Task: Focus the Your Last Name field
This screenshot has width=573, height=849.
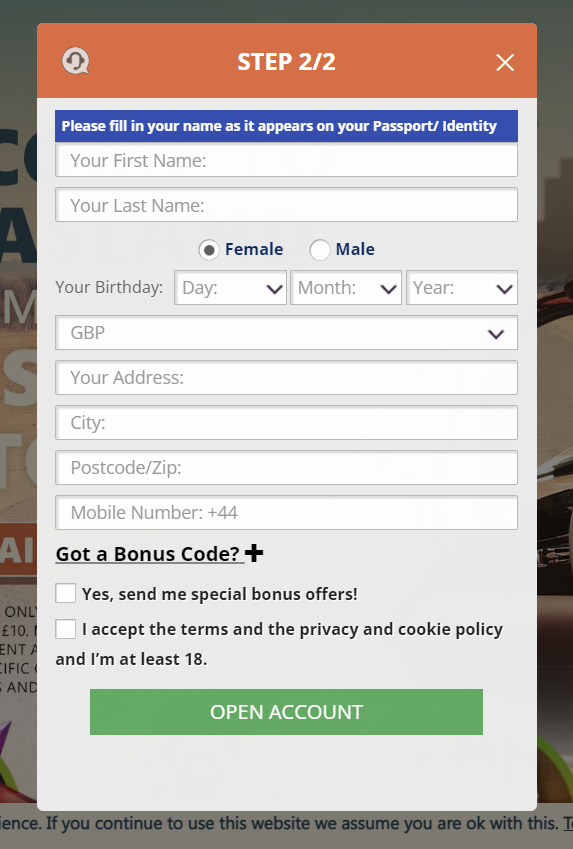Action: coord(286,205)
